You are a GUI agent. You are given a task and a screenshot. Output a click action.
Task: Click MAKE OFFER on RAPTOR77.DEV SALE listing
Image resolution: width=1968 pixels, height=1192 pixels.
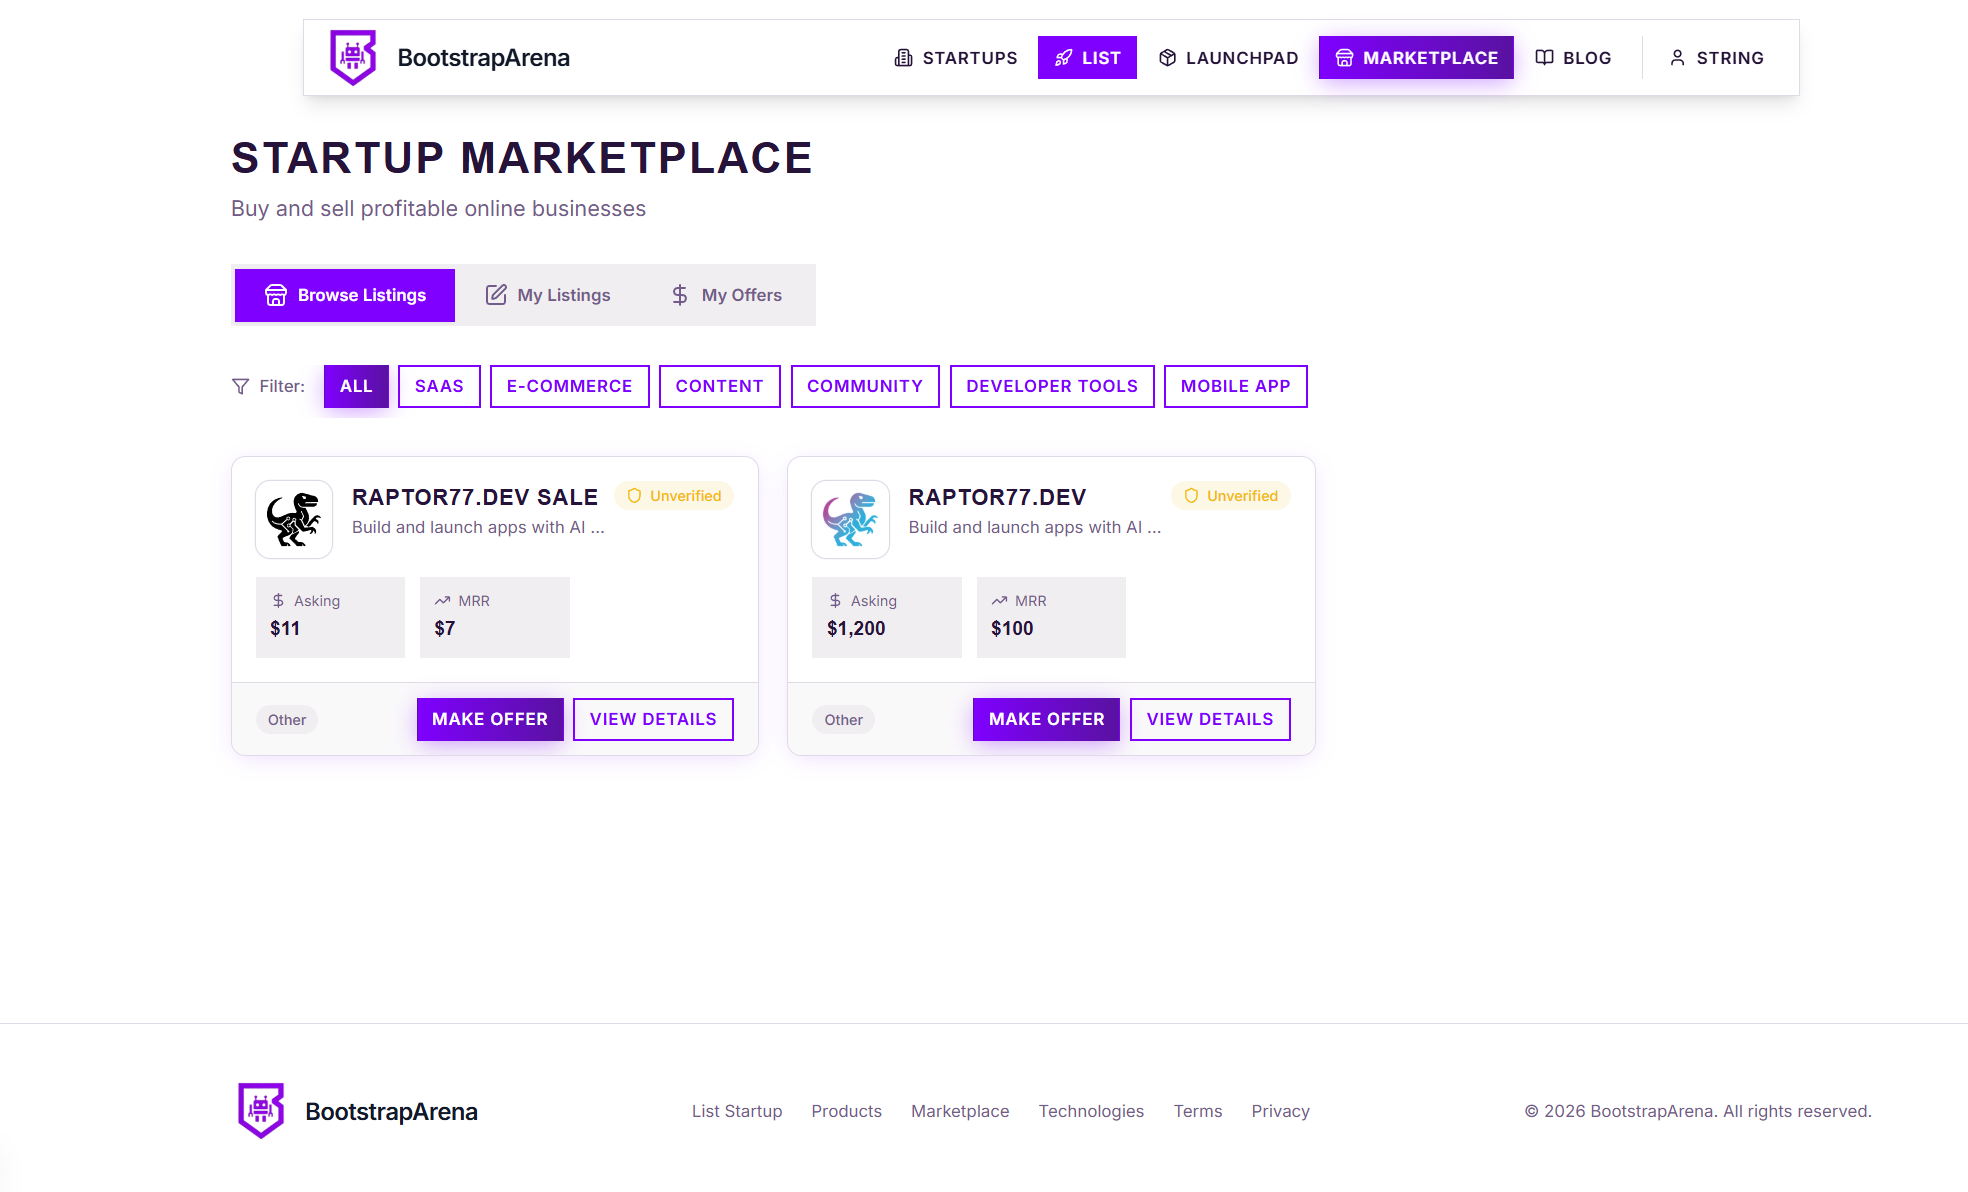(x=489, y=719)
